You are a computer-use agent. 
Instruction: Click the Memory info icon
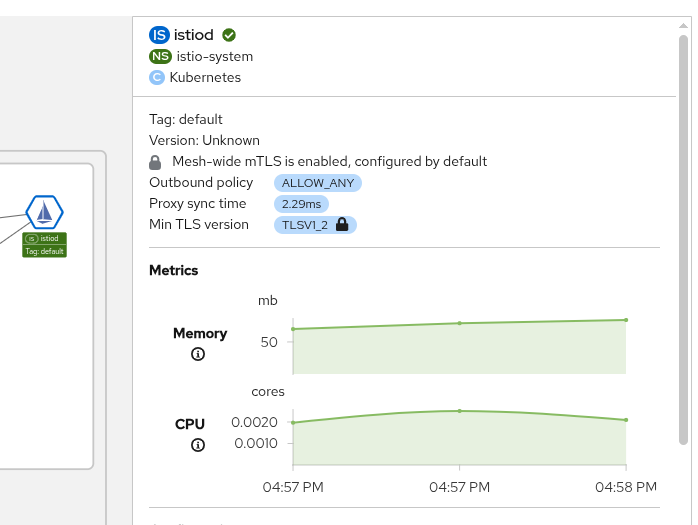(198, 354)
